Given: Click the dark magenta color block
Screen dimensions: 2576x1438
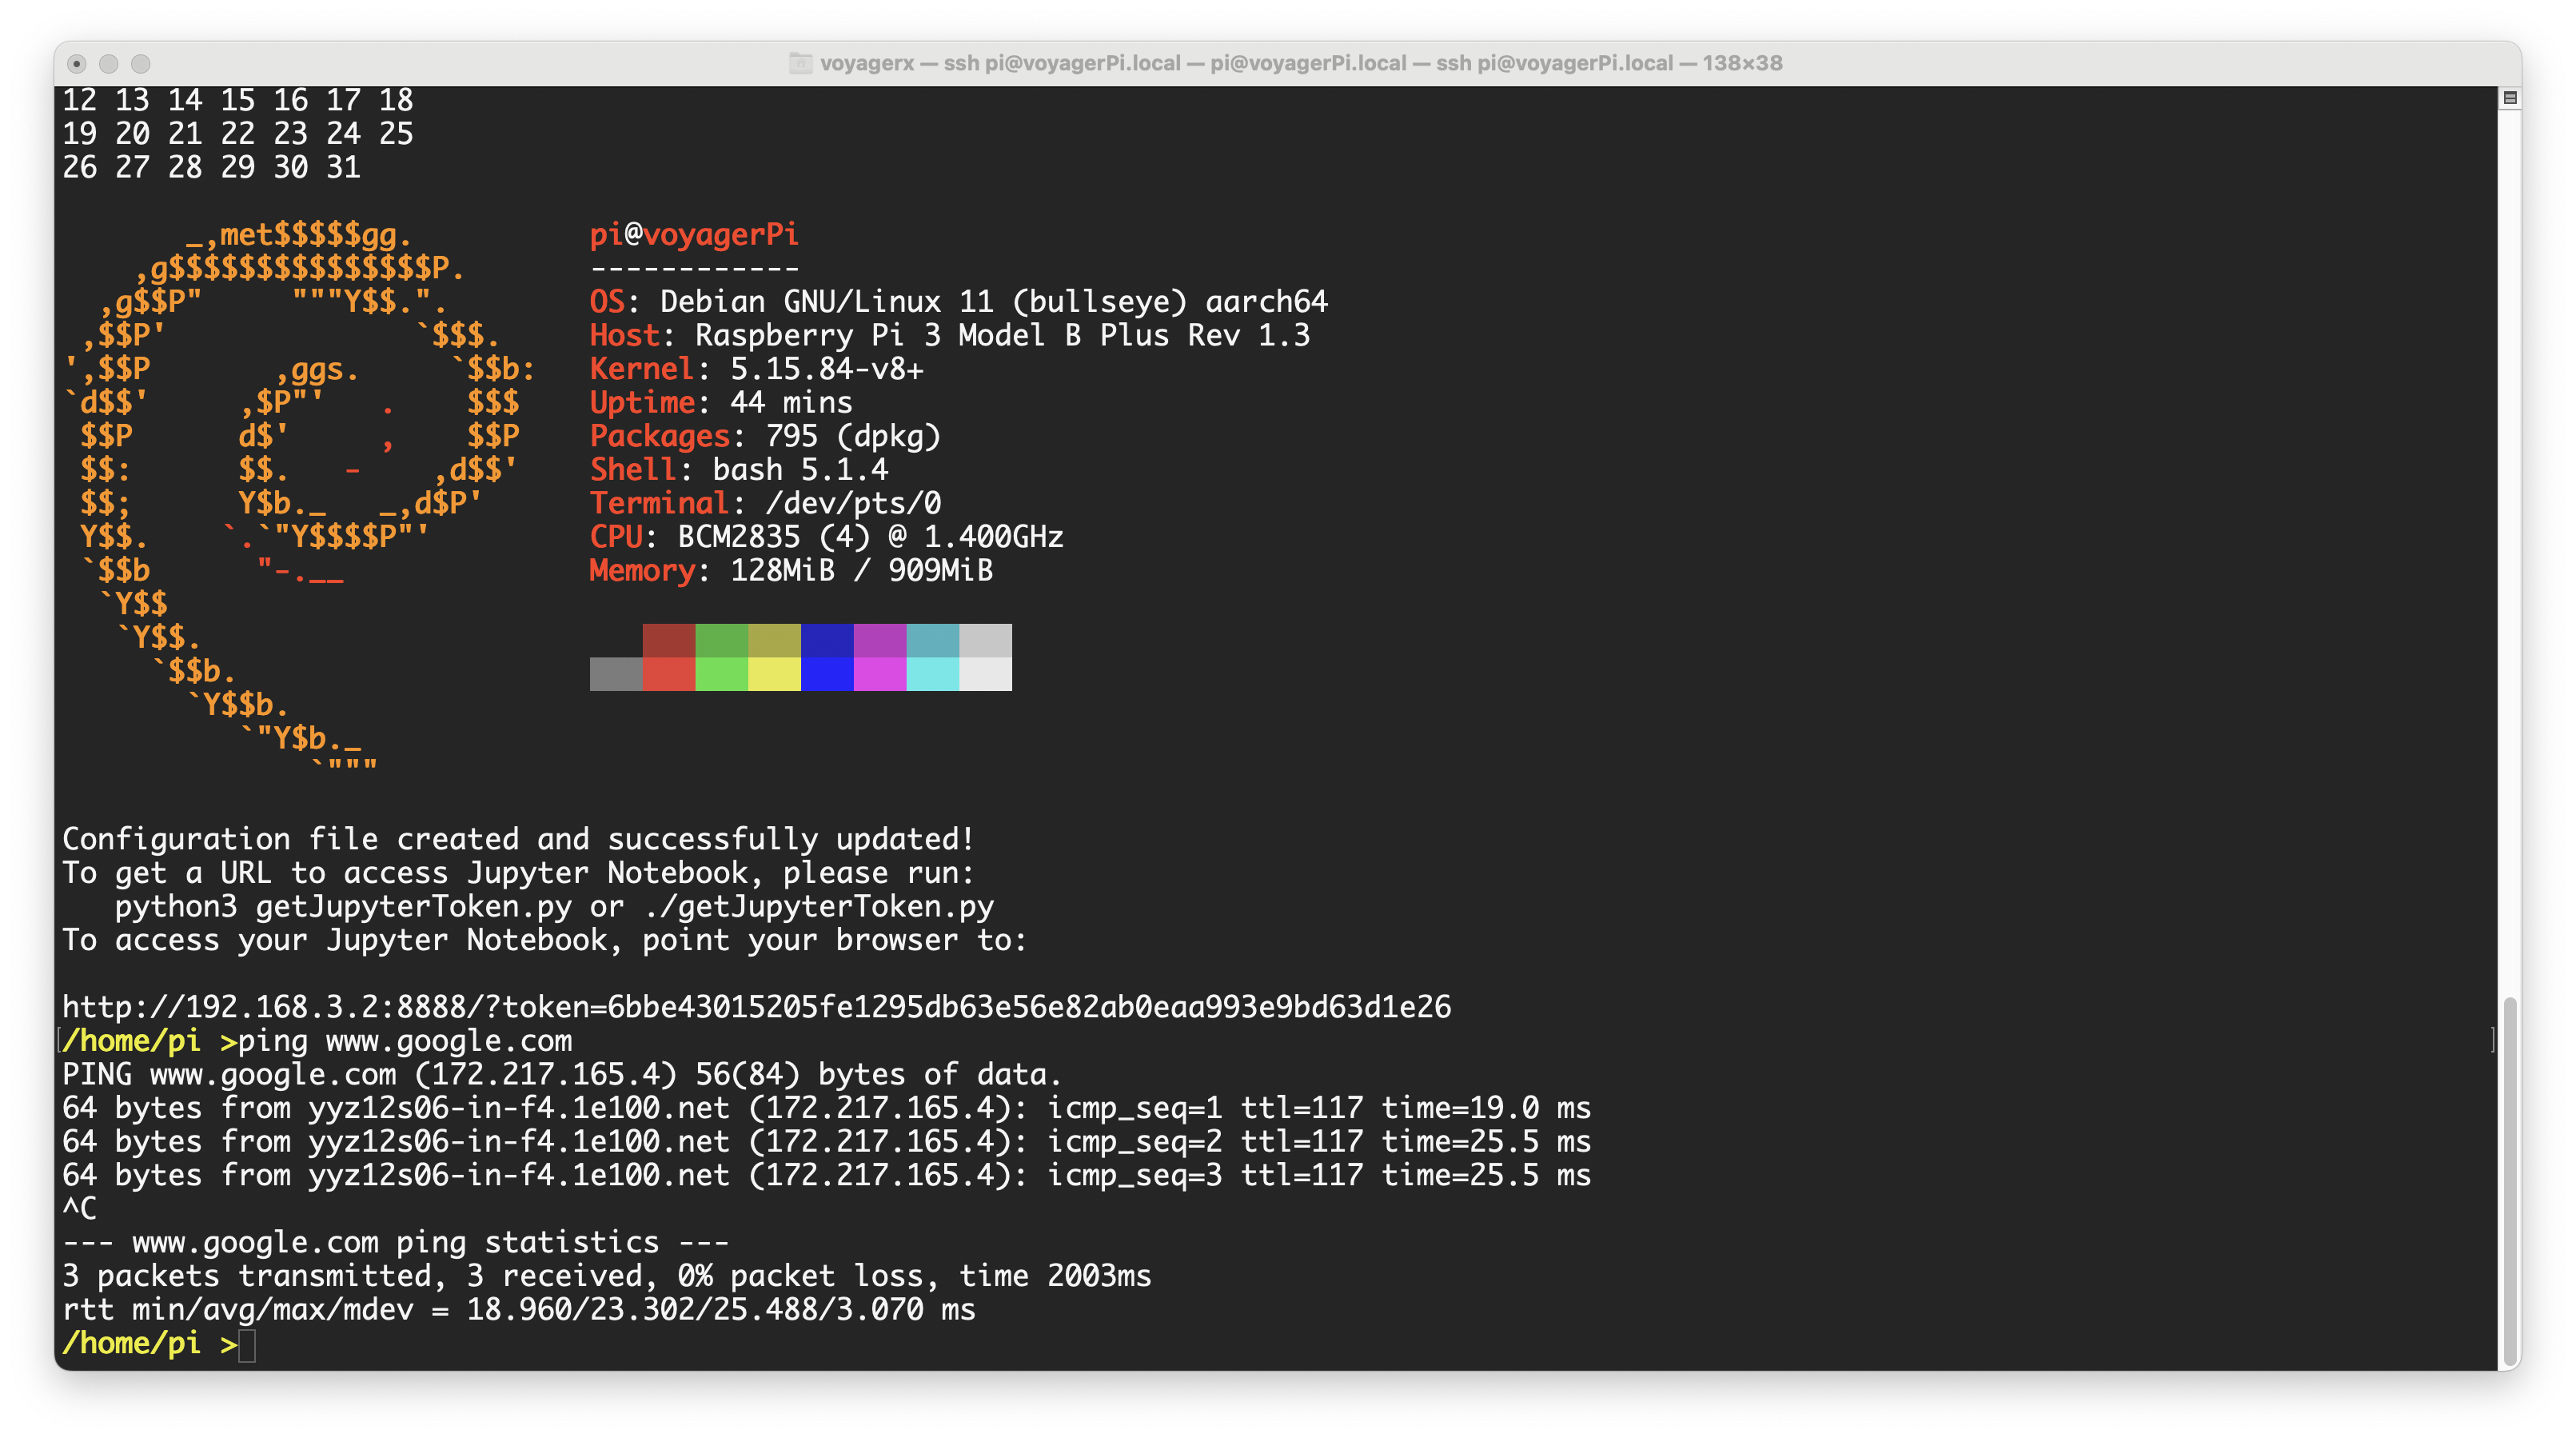Looking at the screenshot, I should [880, 640].
